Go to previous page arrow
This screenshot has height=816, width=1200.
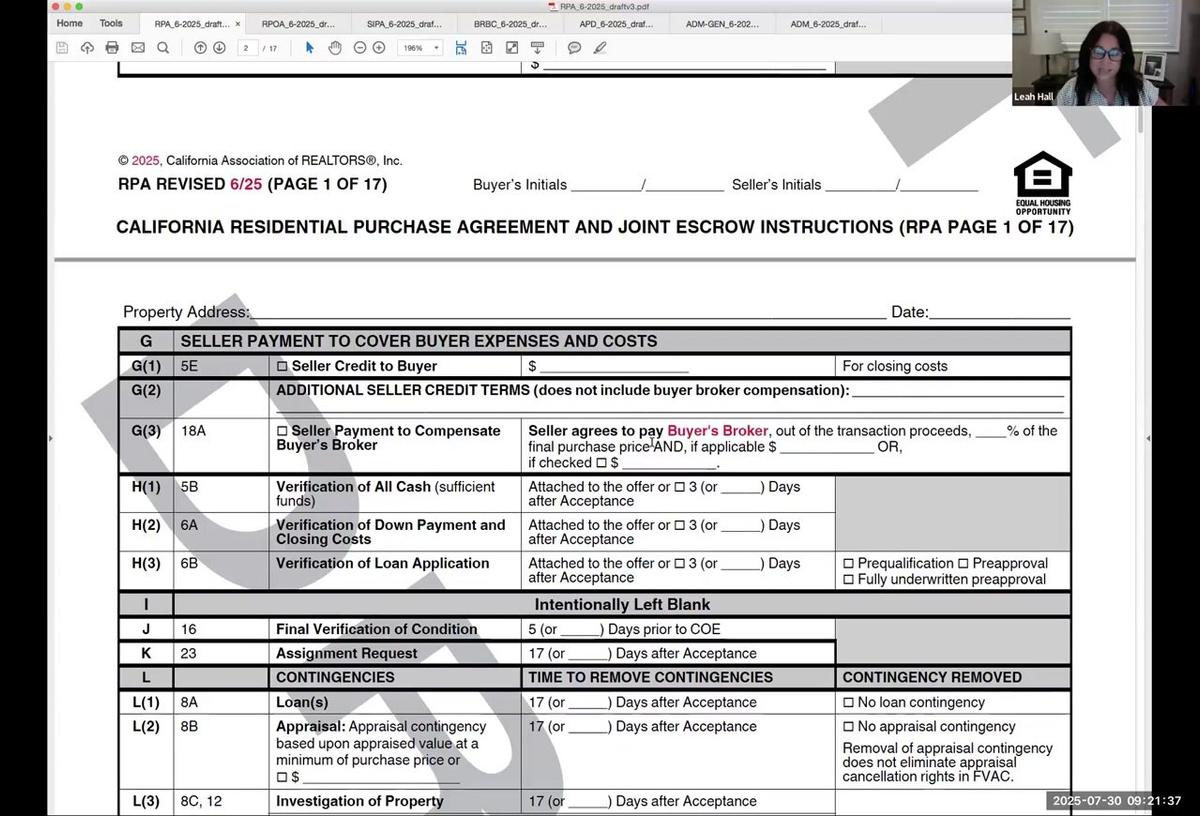200,47
